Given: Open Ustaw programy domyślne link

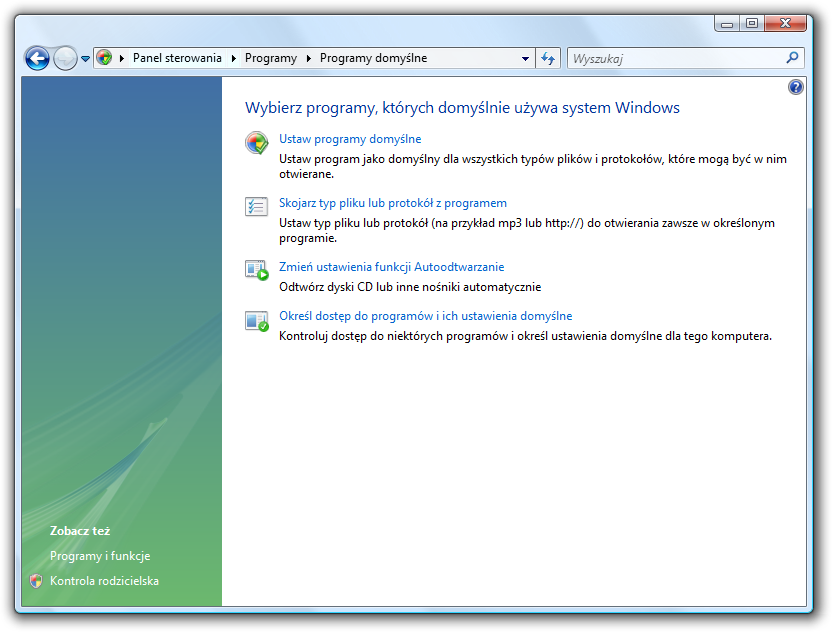Looking at the screenshot, I should click(x=350, y=139).
